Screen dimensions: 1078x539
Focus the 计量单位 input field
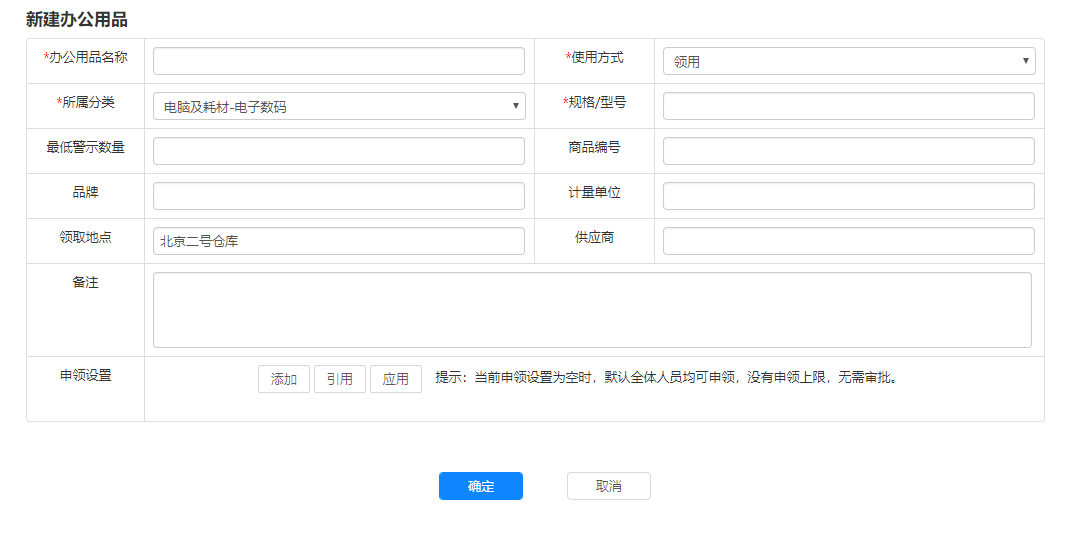tap(848, 196)
